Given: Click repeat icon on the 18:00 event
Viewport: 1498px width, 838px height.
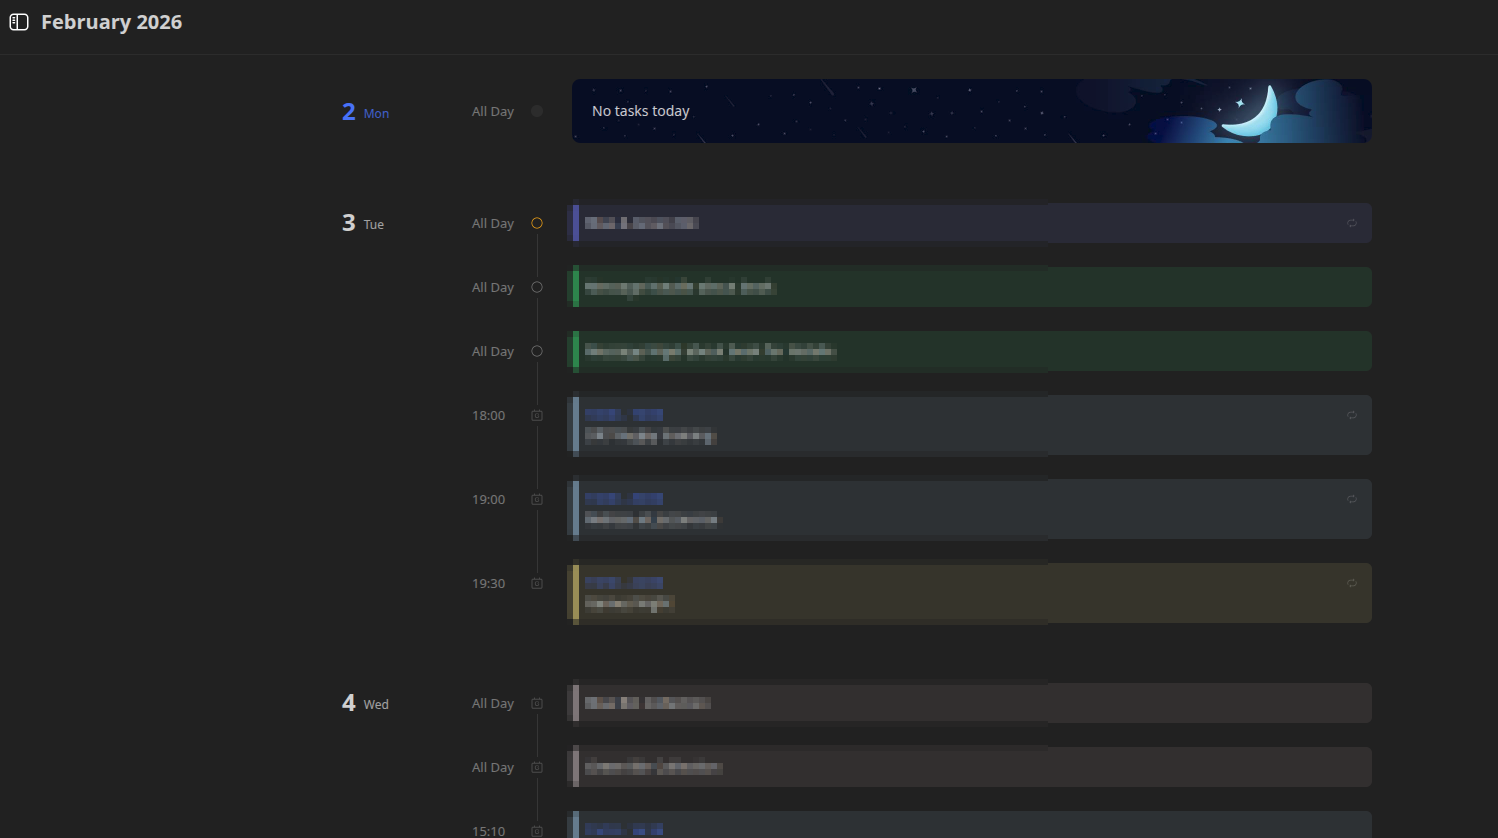Looking at the screenshot, I should (x=1352, y=415).
